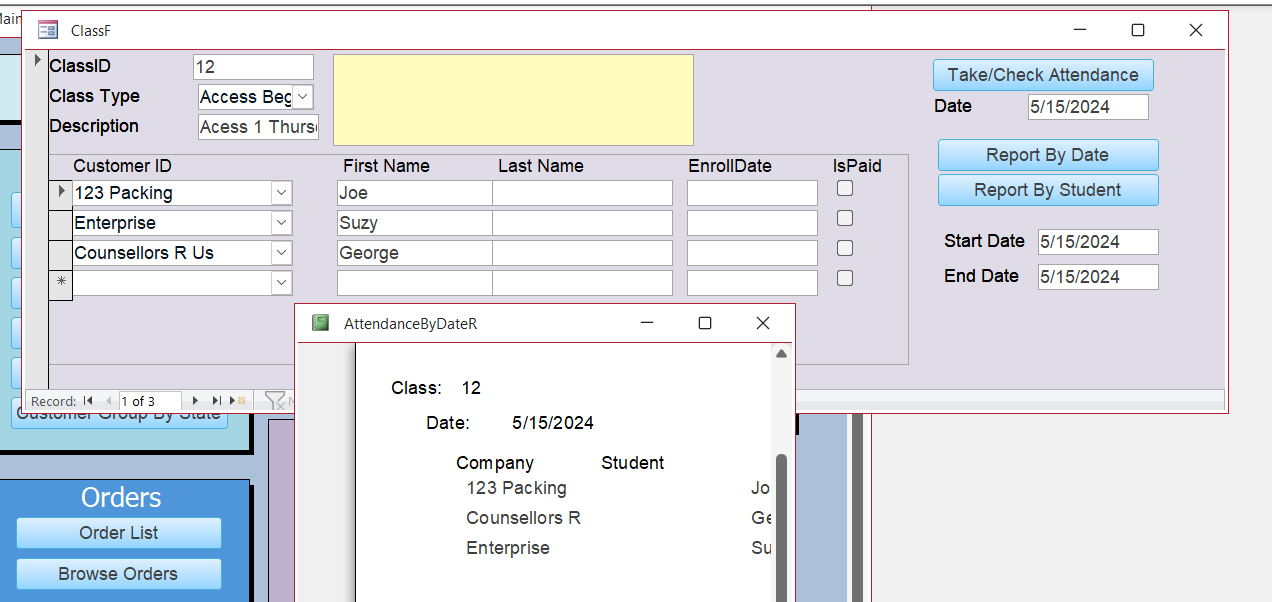Toggle IsPaid checkbox for Suzy
This screenshot has height=602, width=1272.
click(845, 218)
